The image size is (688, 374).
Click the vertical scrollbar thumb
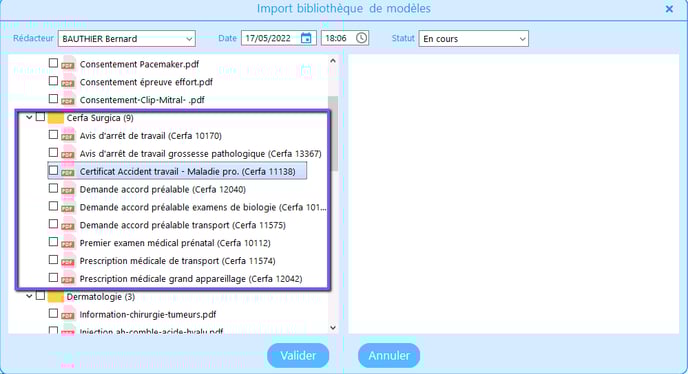point(333,134)
